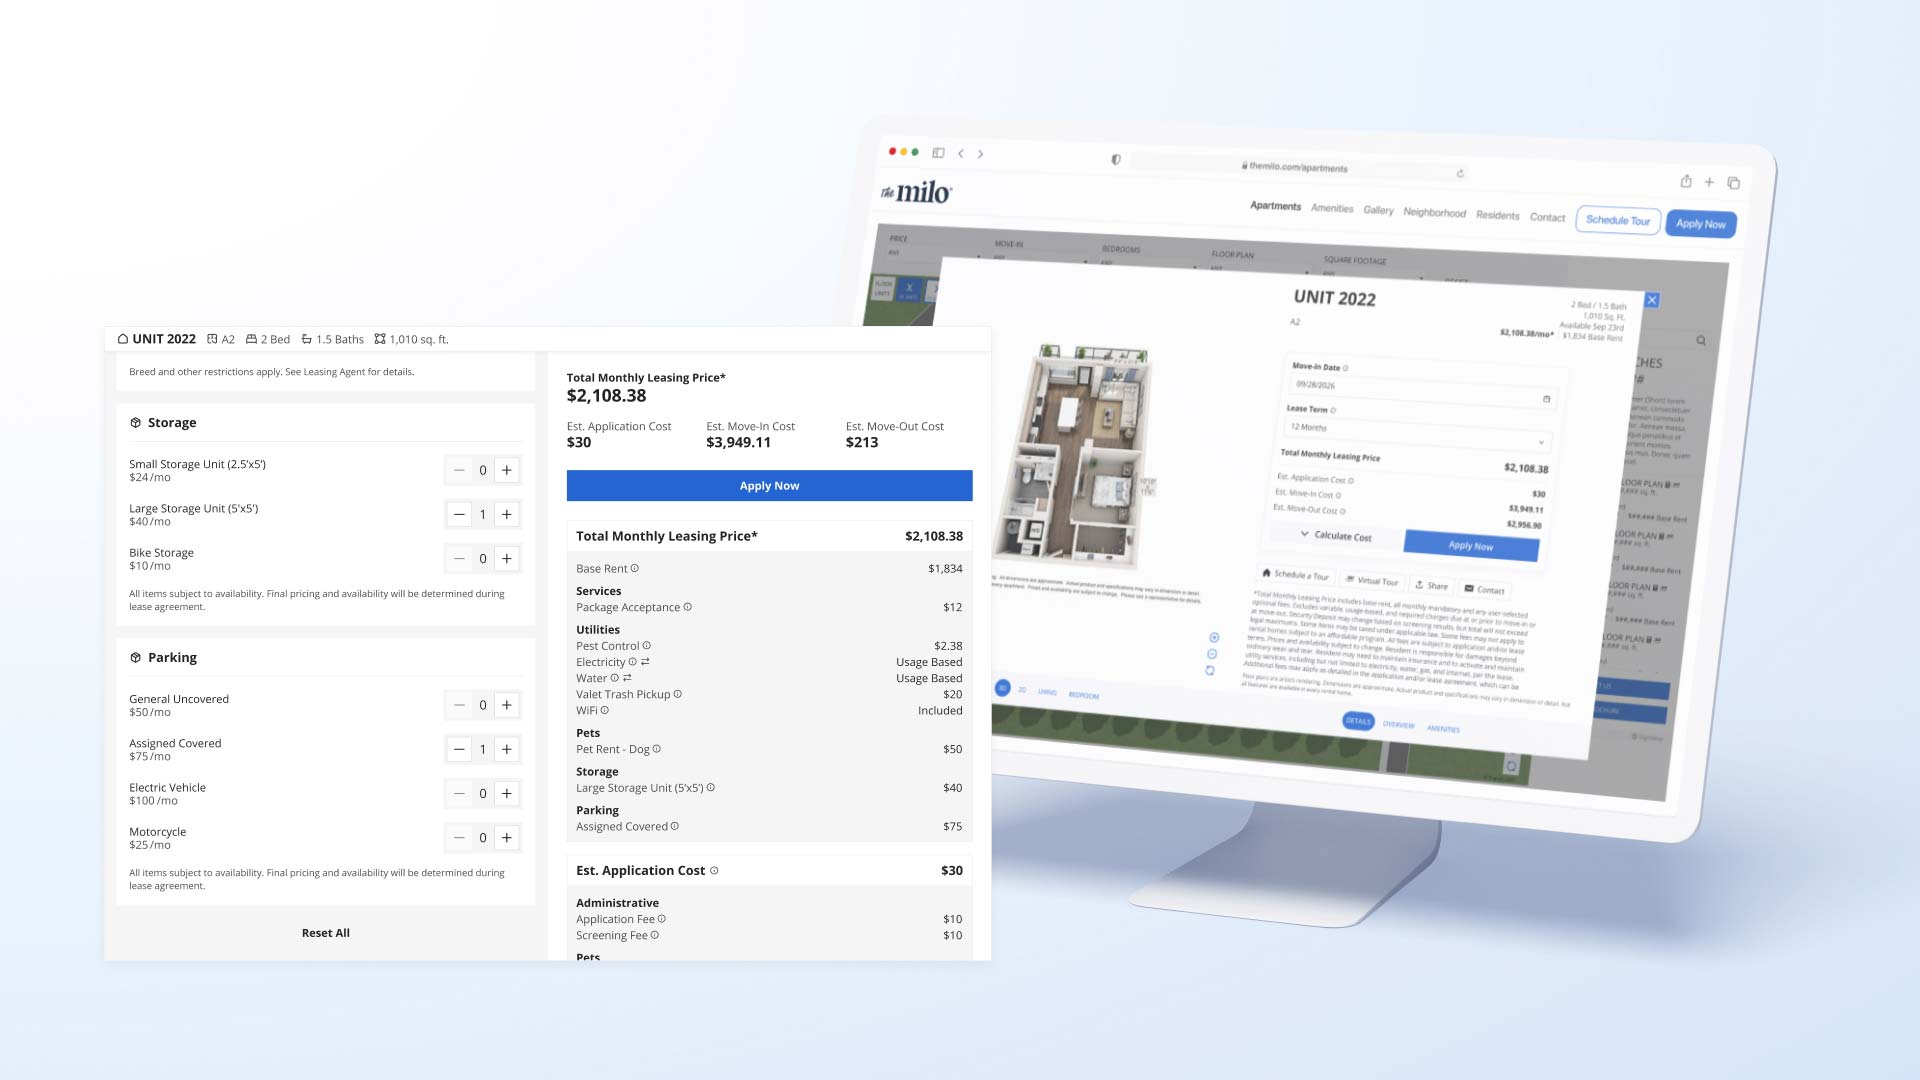Expand the Calculate Cost section
The image size is (1920, 1080).
[x=1335, y=536]
